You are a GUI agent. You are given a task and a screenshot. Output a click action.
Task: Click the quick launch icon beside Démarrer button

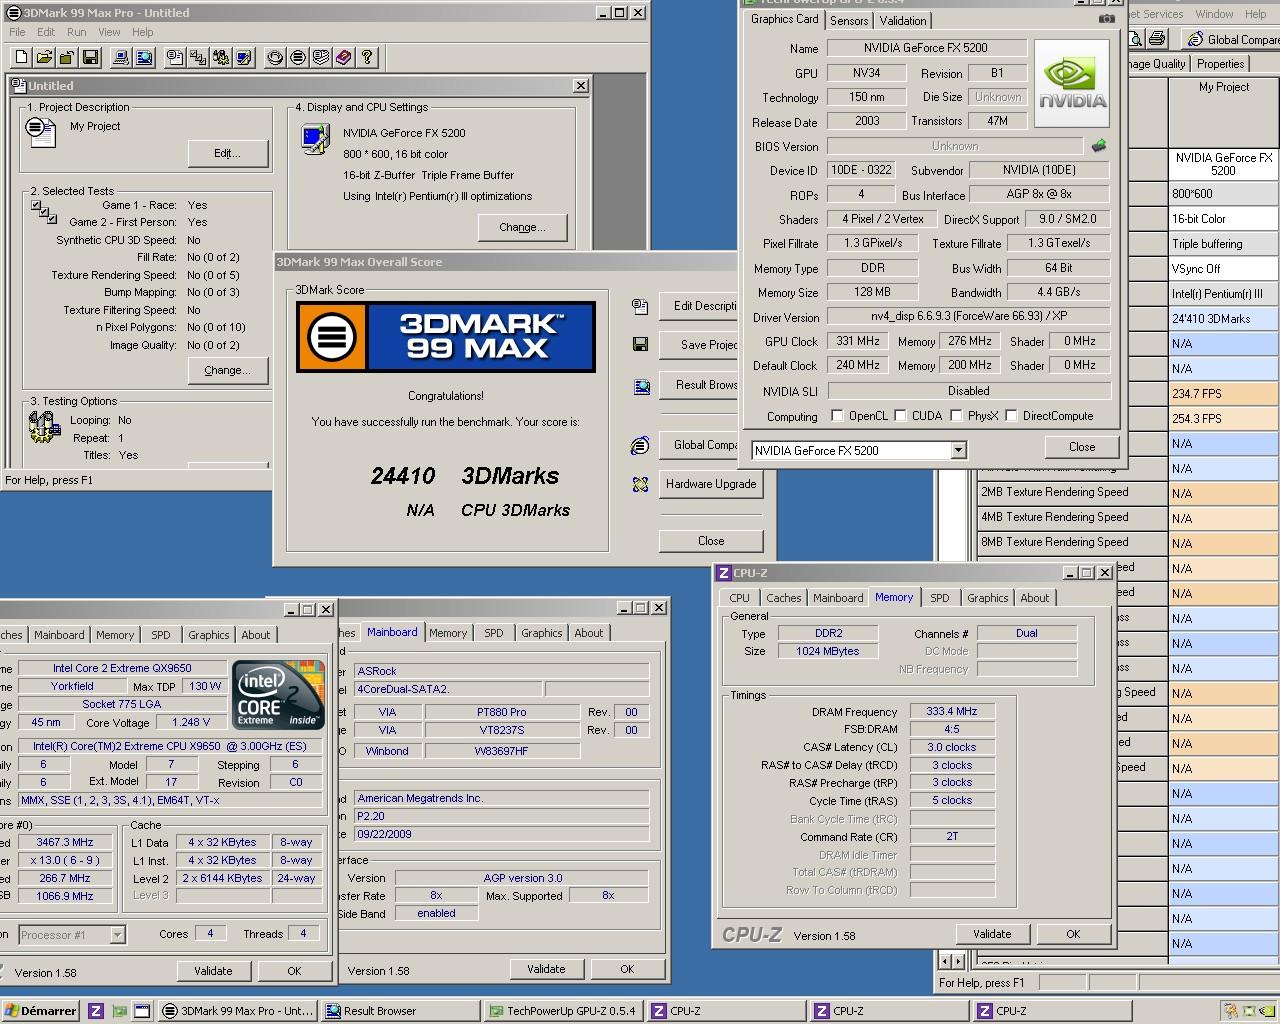pos(96,1011)
